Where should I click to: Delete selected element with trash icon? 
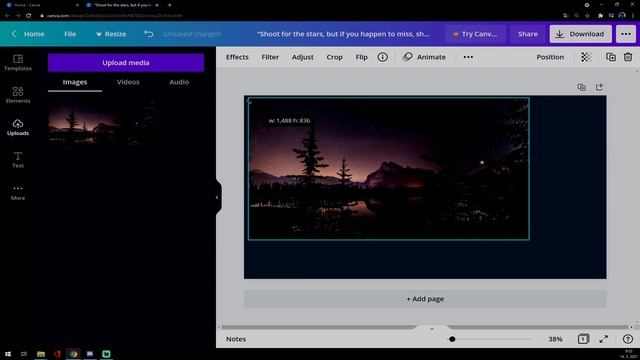(x=628, y=57)
